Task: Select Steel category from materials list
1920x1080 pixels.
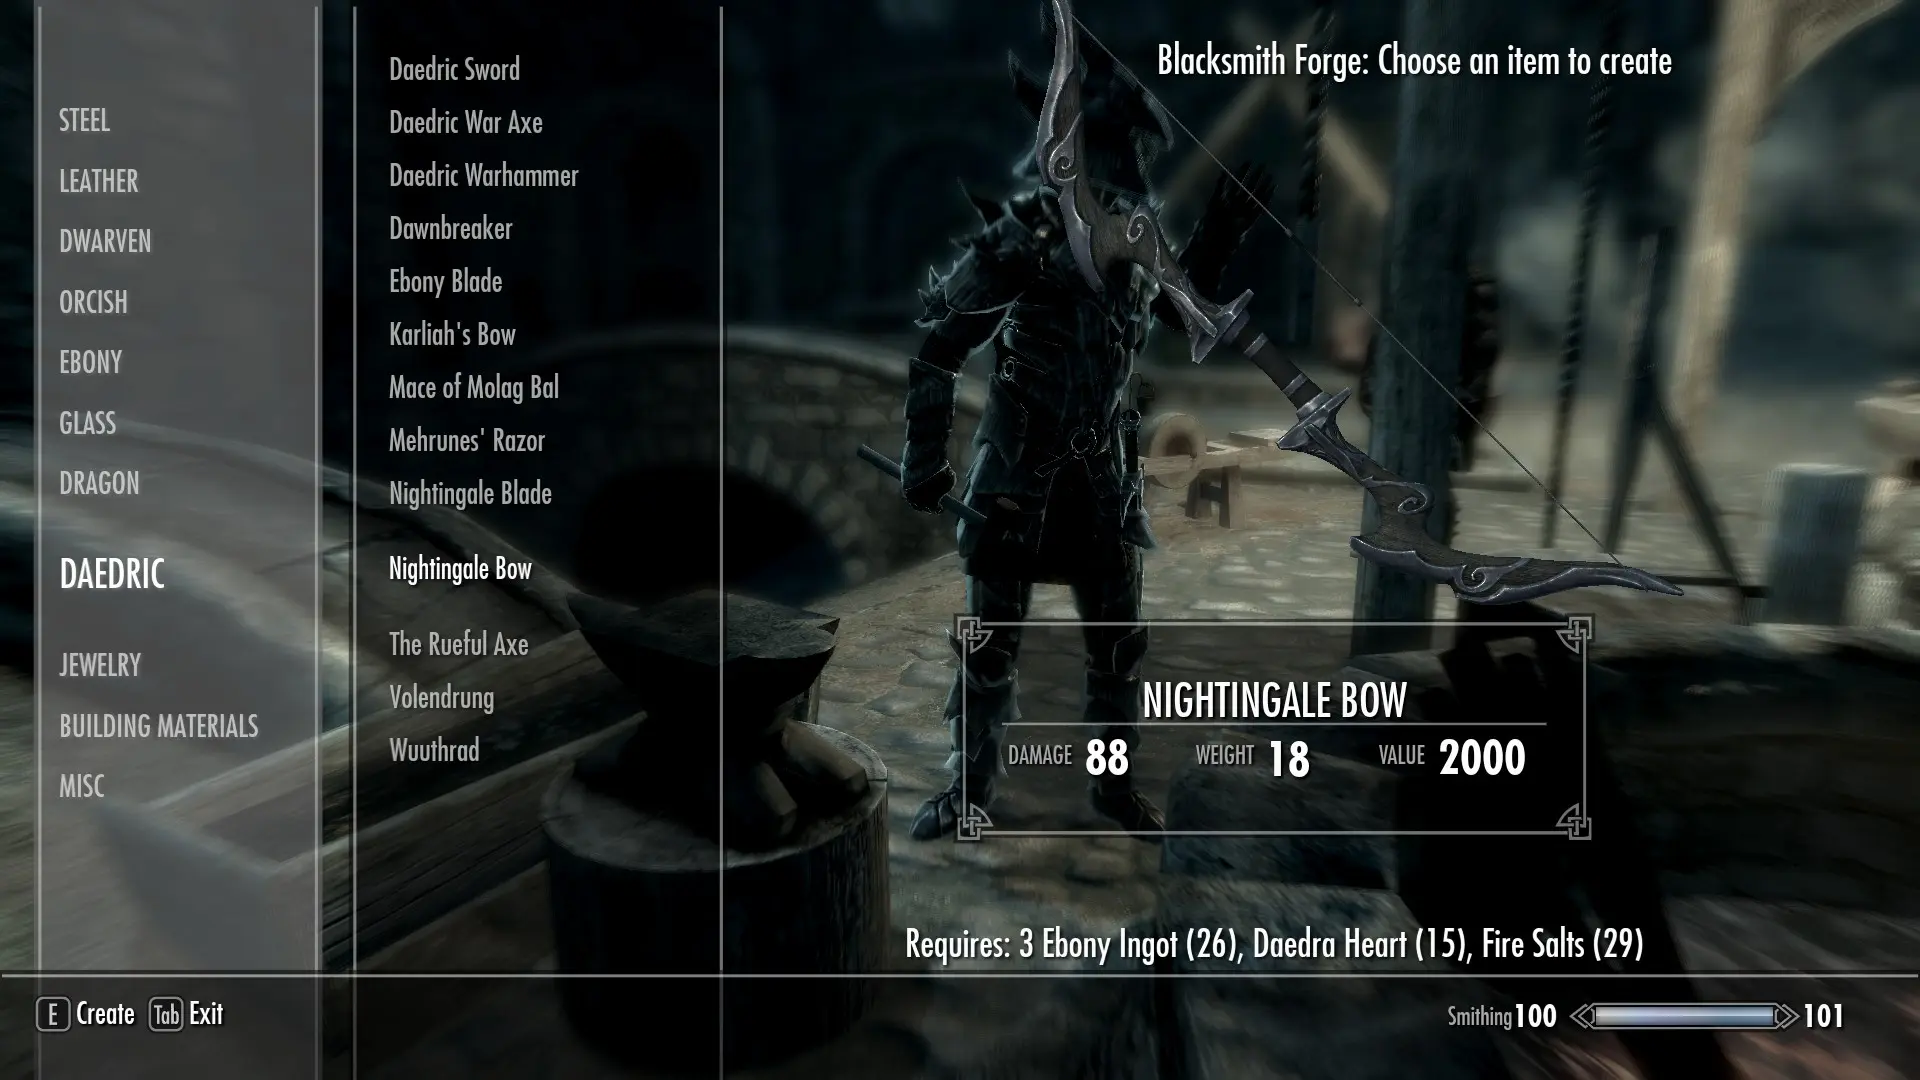Action: tap(83, 120)
